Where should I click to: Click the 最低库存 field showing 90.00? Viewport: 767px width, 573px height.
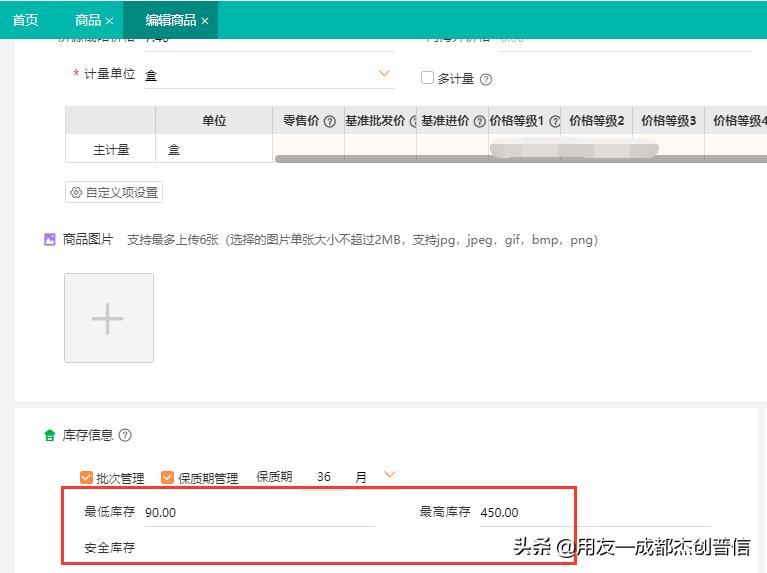260,512
